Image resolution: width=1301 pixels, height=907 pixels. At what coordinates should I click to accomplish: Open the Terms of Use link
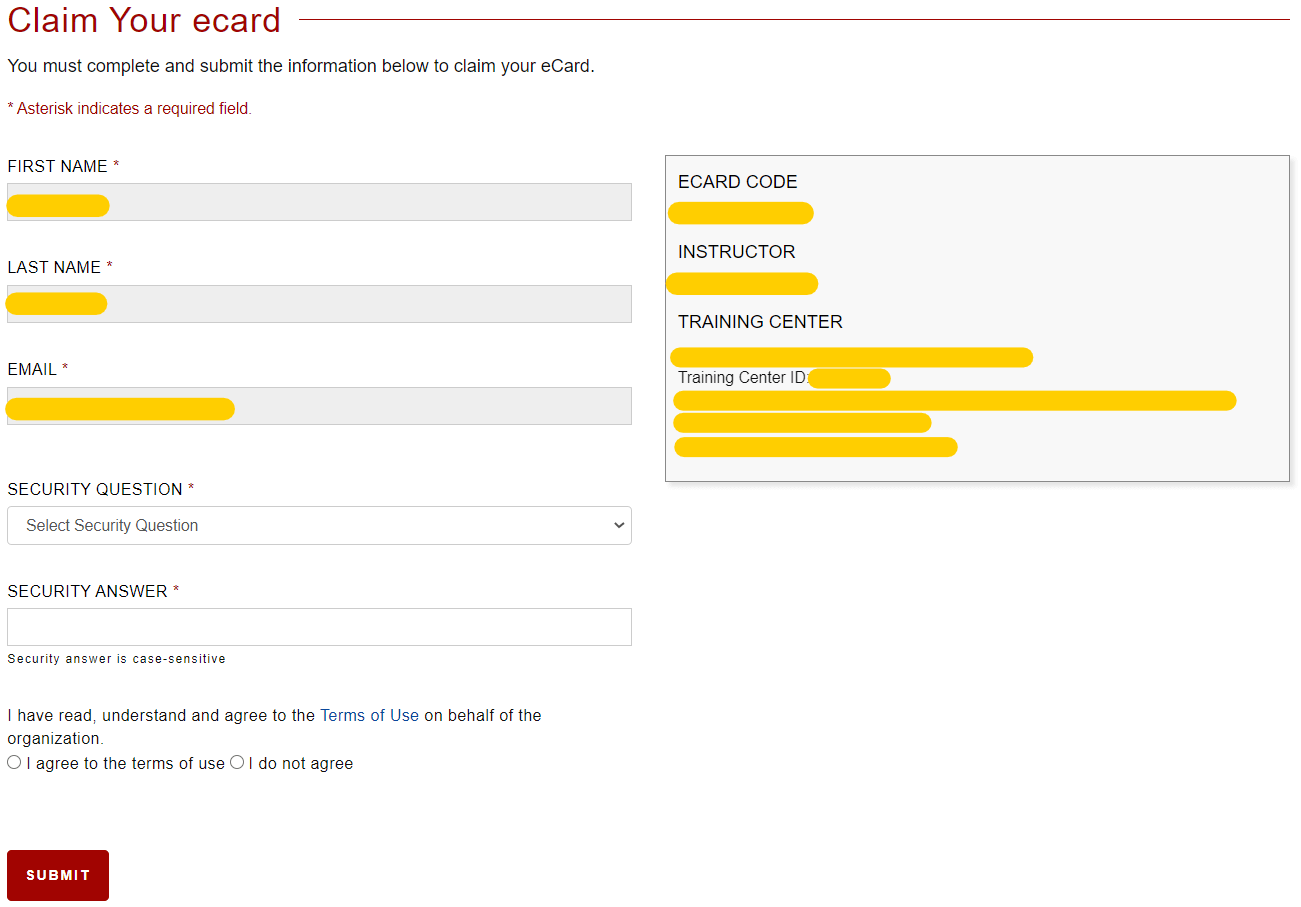[x=369, y=715]
